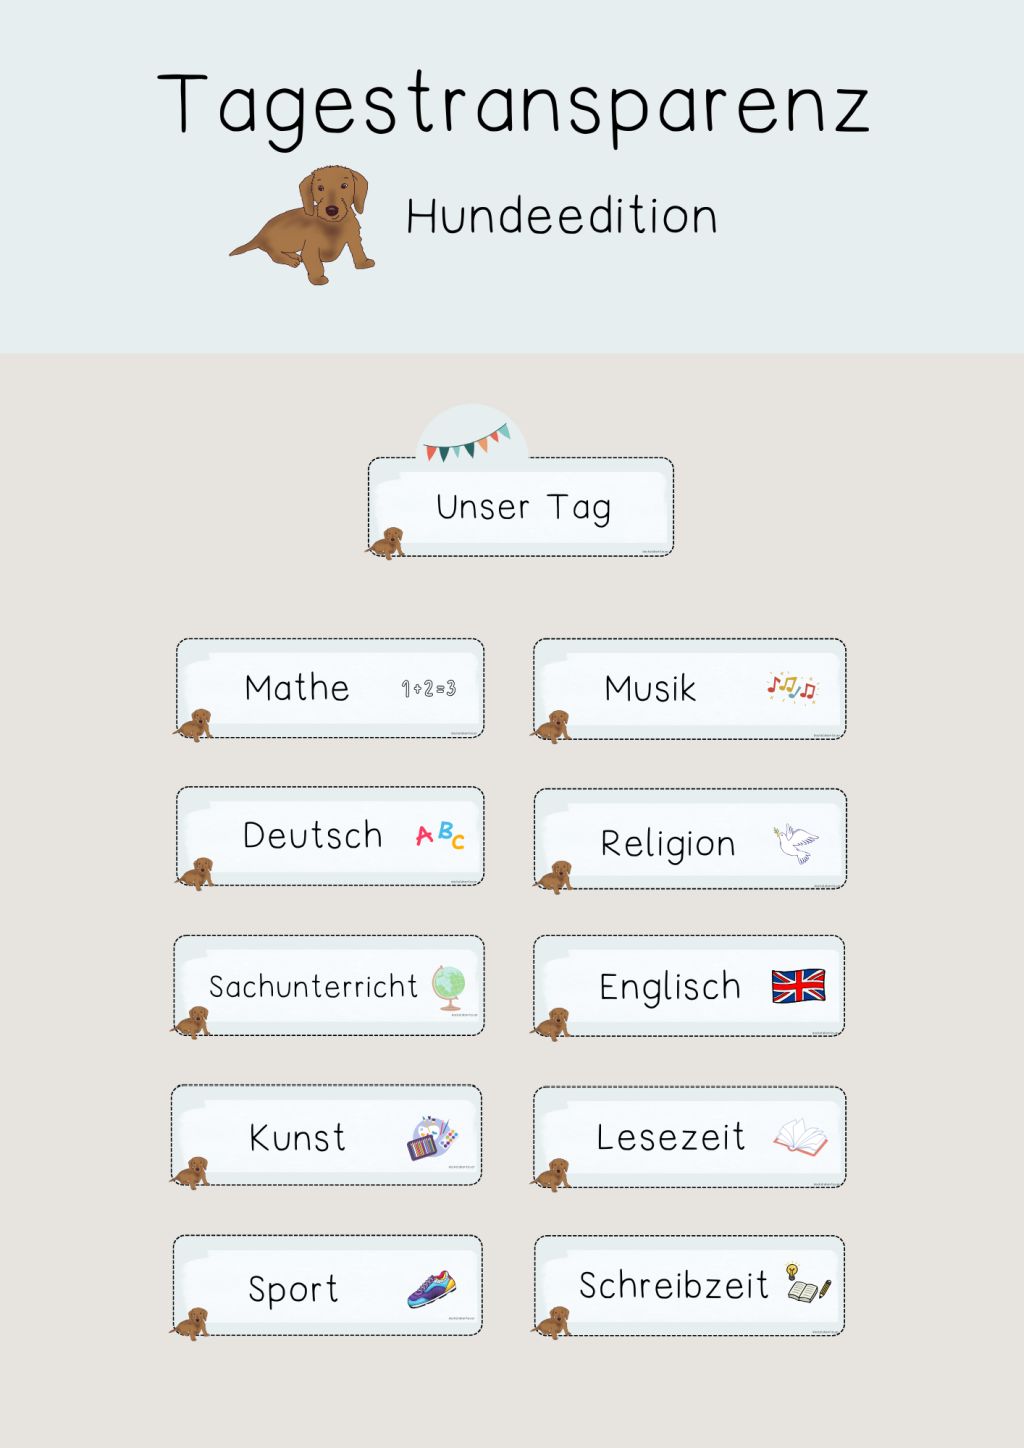This screenshot has width=1024, height=1448.
Task: Click the colorful ABC letters icon
Action: pyautogui.click(x=440, y=835)
